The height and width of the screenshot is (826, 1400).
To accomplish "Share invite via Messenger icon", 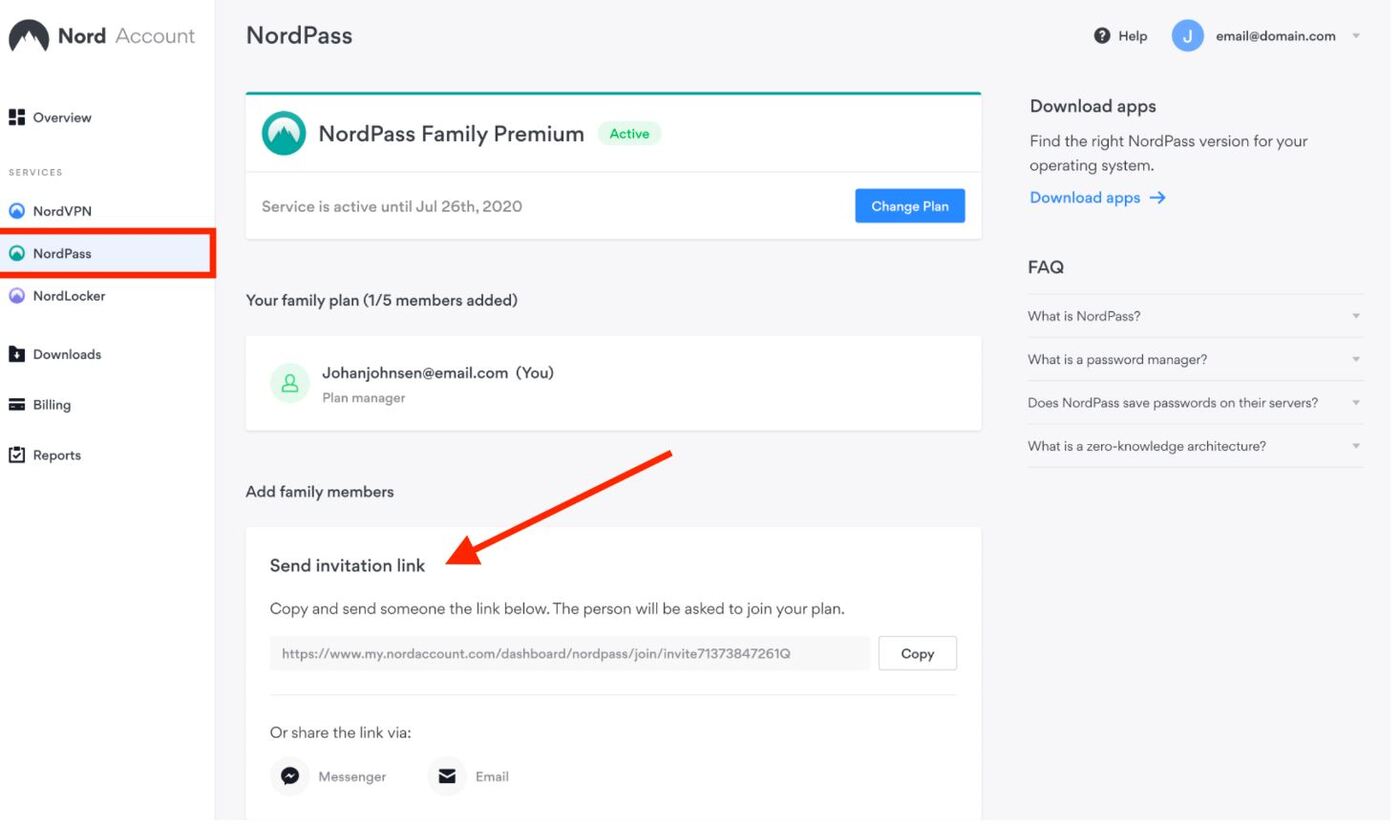I will (x=290, y=777).
